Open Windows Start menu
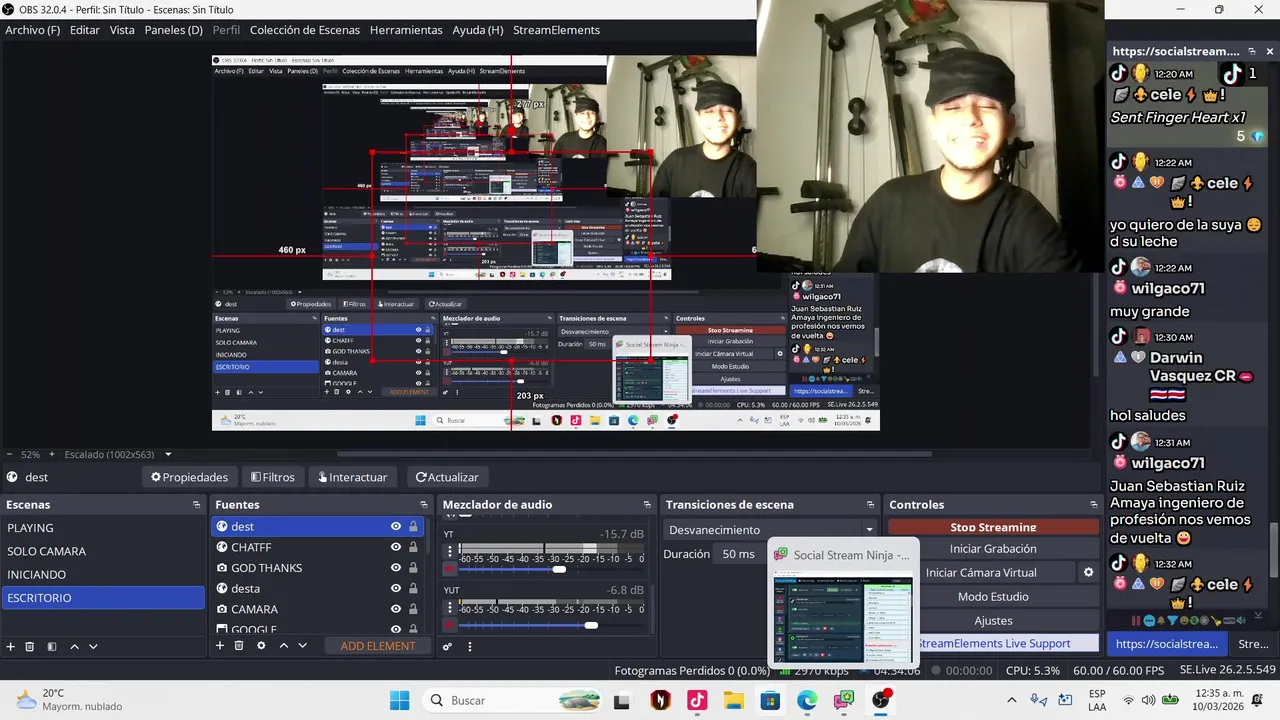The height and width of the screenshot is (720, 1280). [398, 700]
